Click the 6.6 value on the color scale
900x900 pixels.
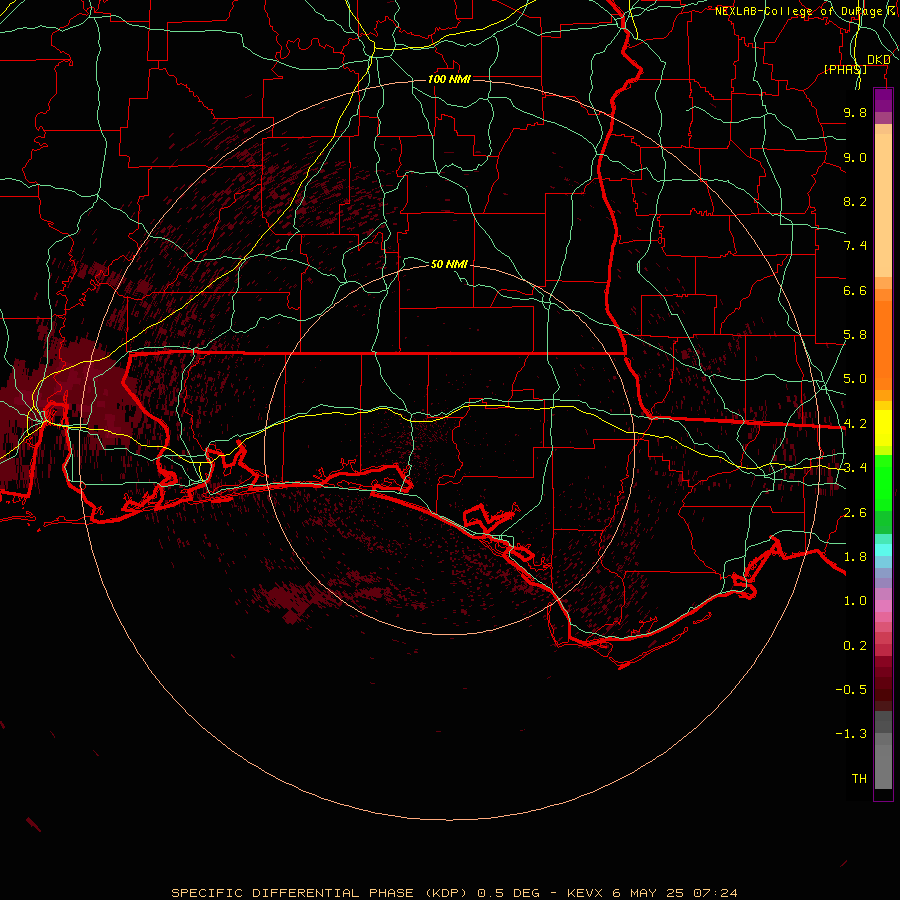click(855, 290)
